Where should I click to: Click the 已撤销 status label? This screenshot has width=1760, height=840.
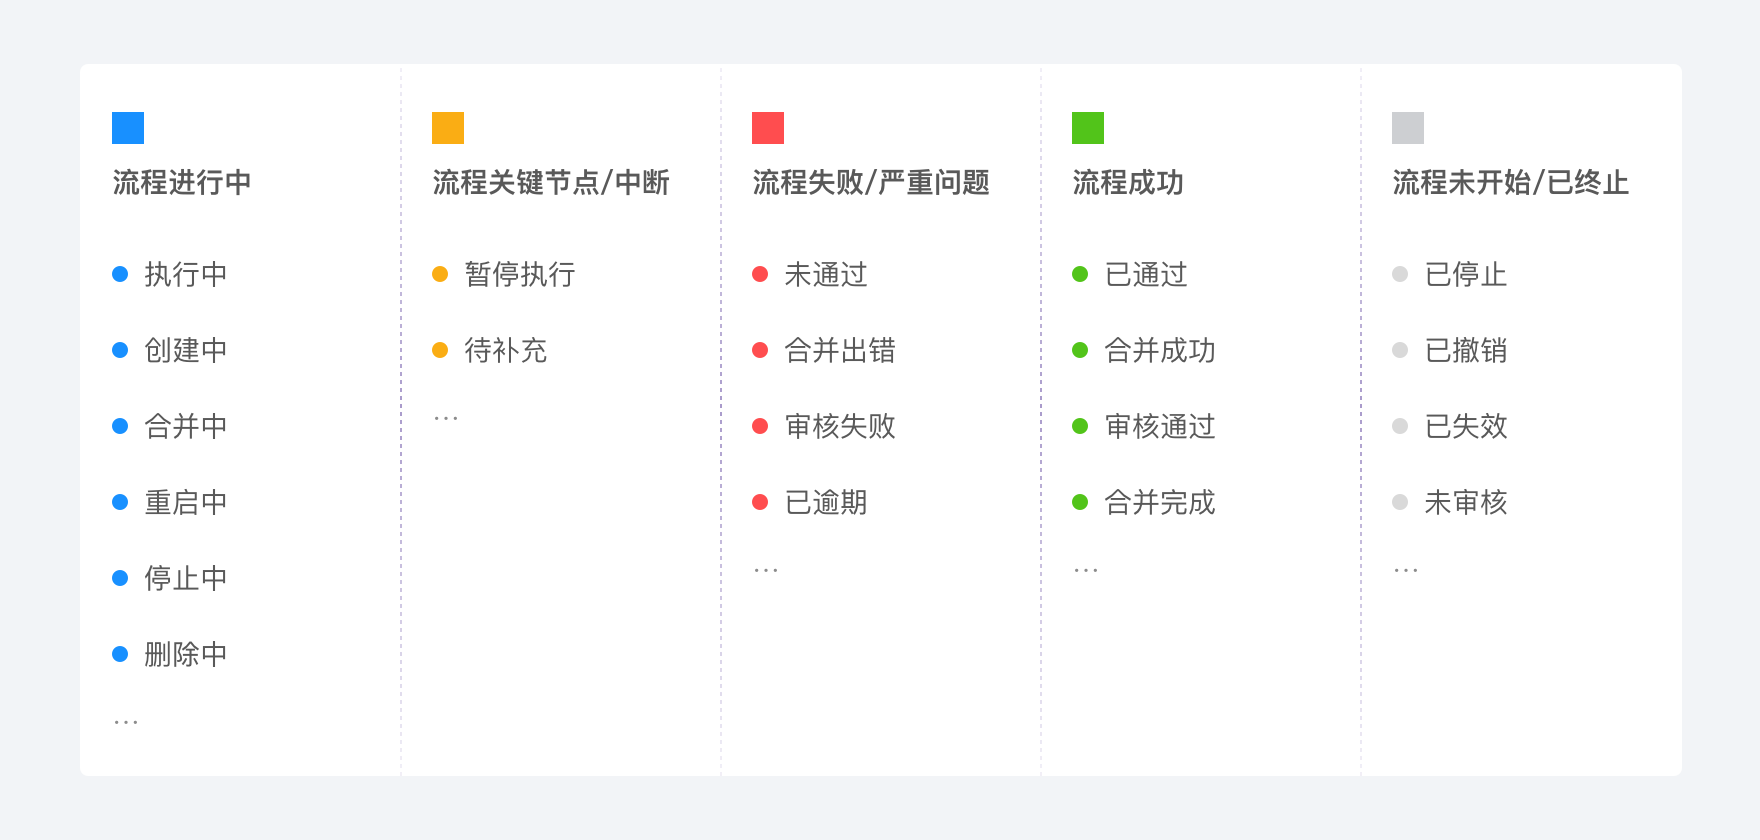[1466, 350]
